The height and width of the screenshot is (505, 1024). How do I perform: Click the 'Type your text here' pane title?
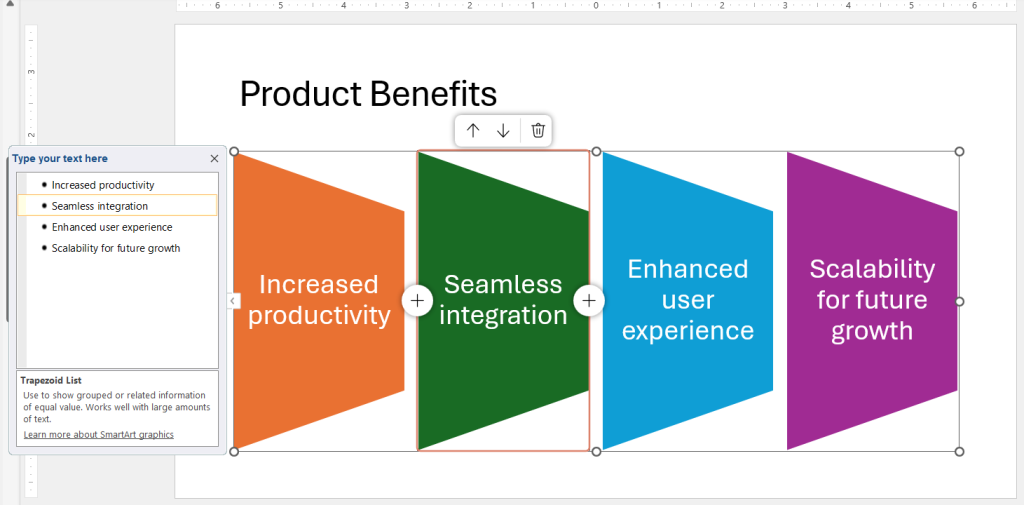(60, 158)
